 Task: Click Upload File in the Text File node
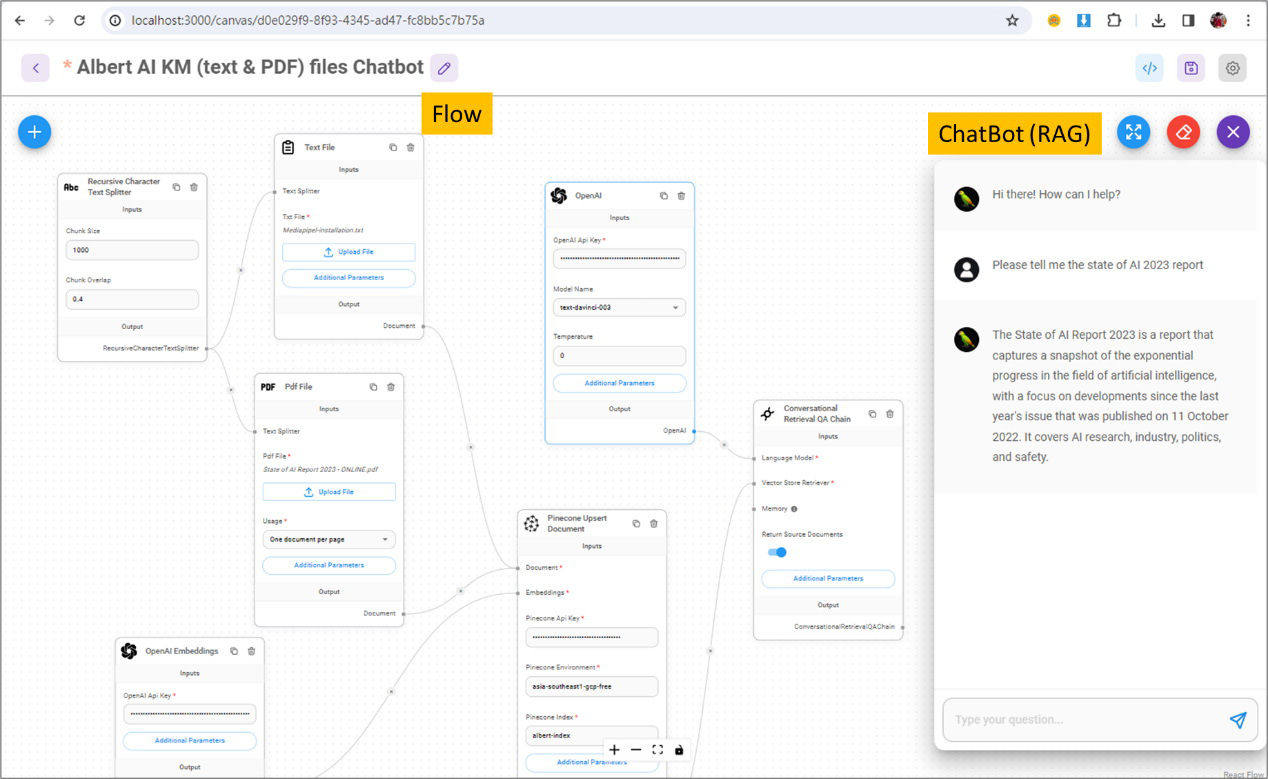point(349,252)
